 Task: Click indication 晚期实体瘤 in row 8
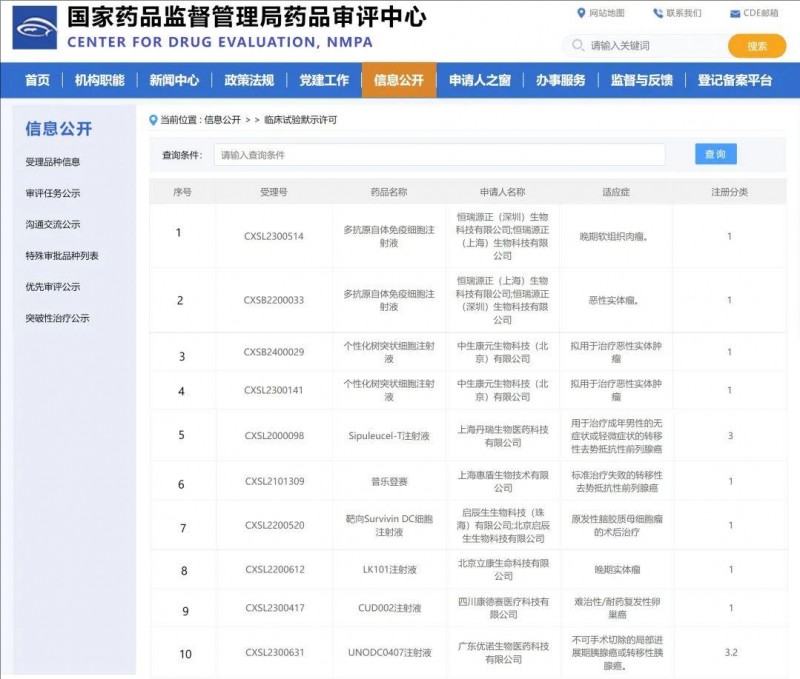tap(617, 570)
